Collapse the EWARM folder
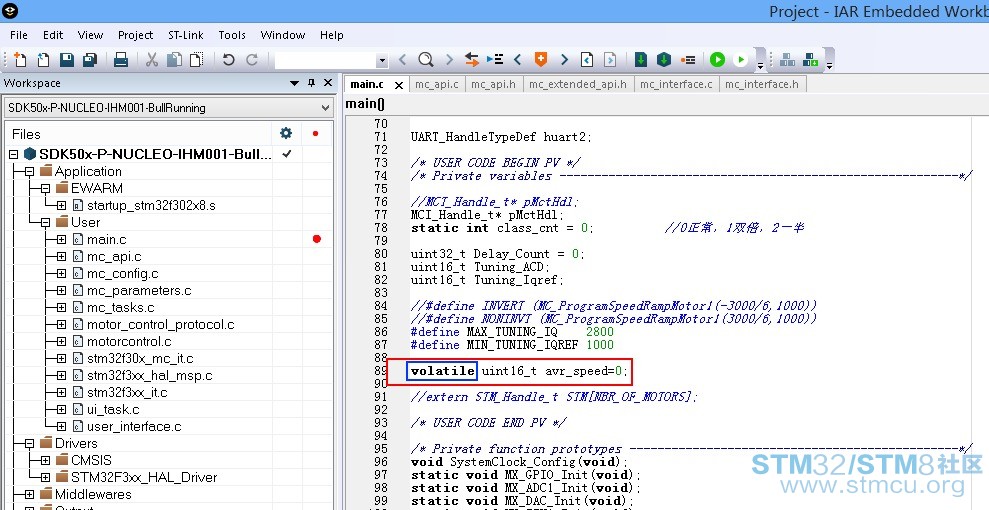This screenshot has width=989, height=510. coord(45,188)
